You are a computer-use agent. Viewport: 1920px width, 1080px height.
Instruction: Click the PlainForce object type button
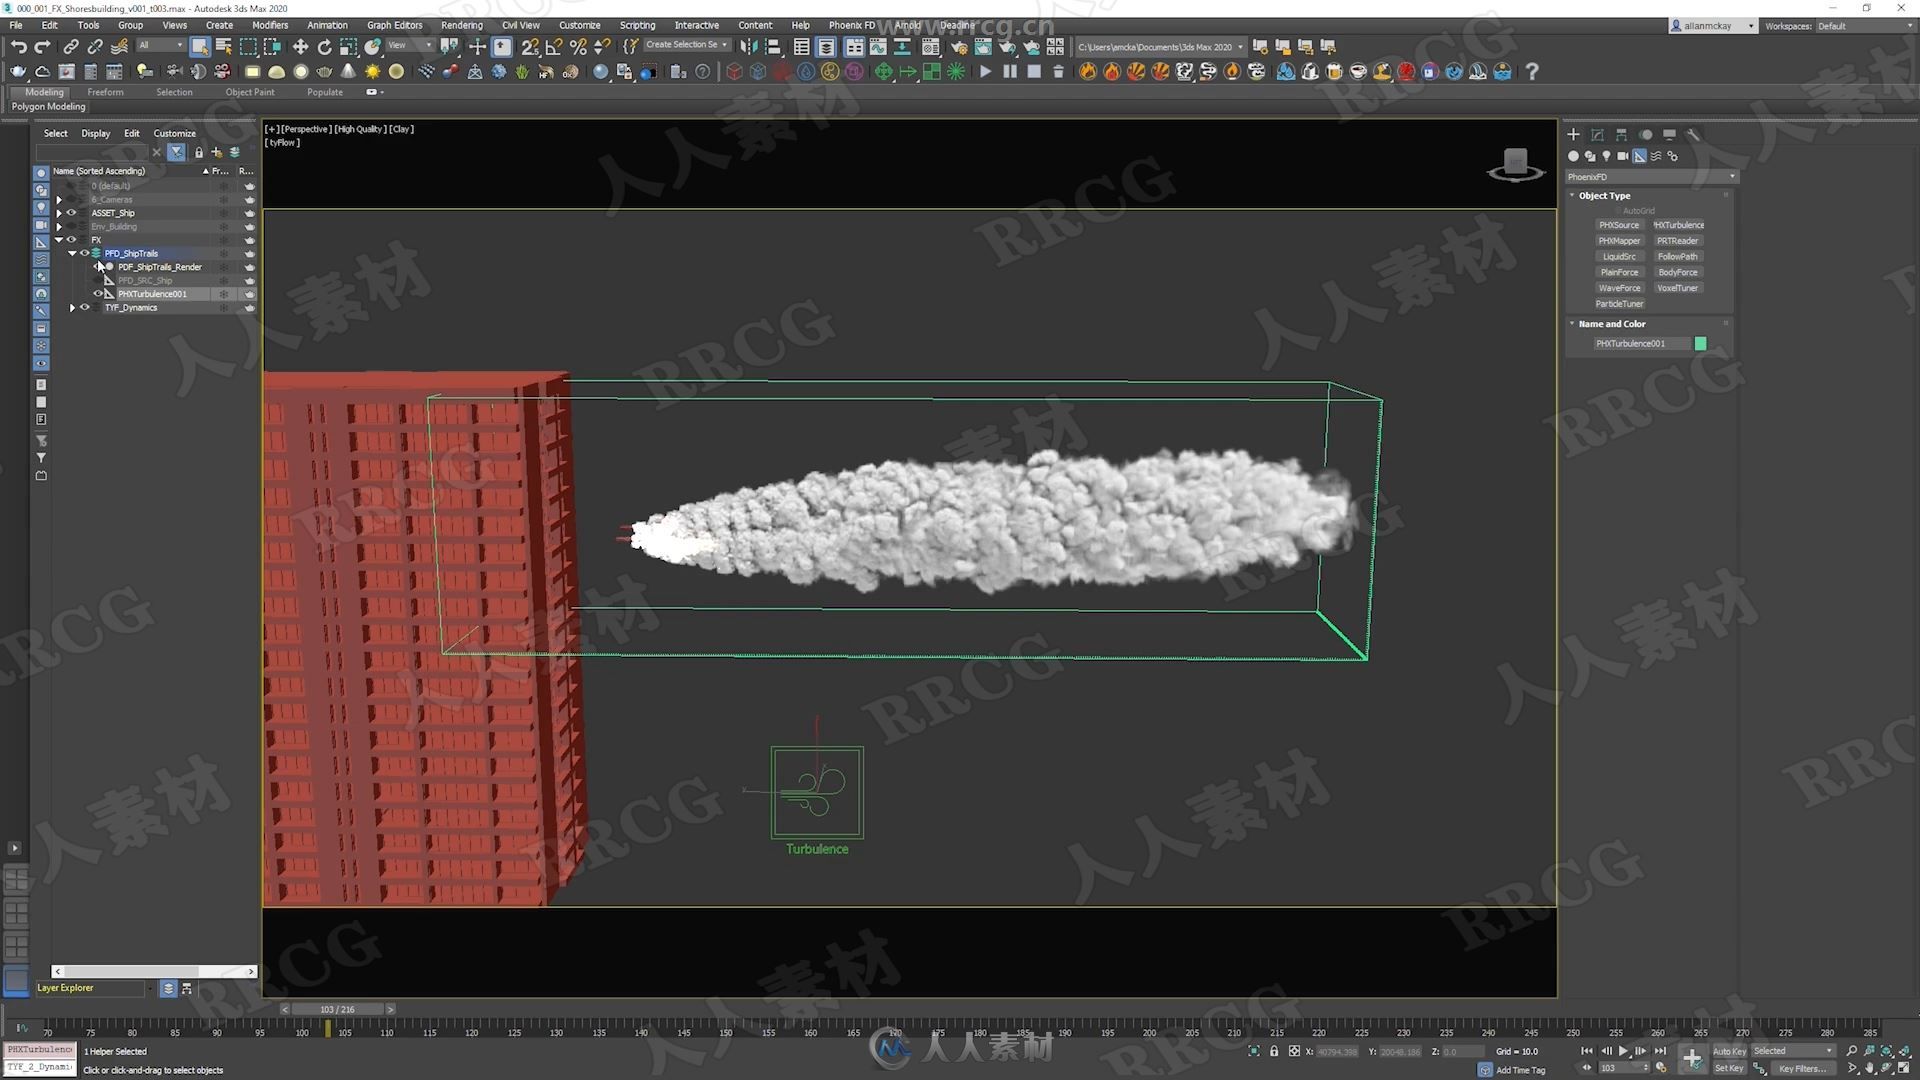click(x=1619, y=272)
